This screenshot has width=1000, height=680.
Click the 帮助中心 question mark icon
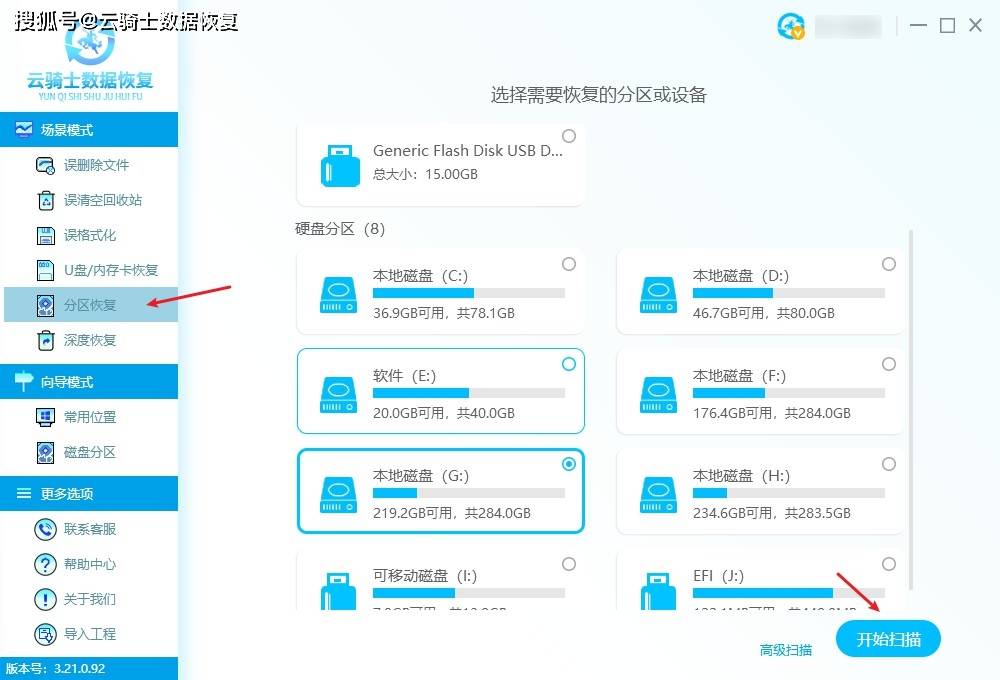point(45,564)
